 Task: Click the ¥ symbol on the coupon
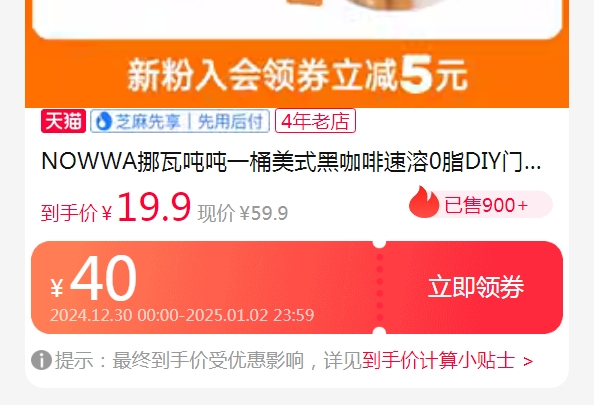pyautogui.click(x=57, y=288)
